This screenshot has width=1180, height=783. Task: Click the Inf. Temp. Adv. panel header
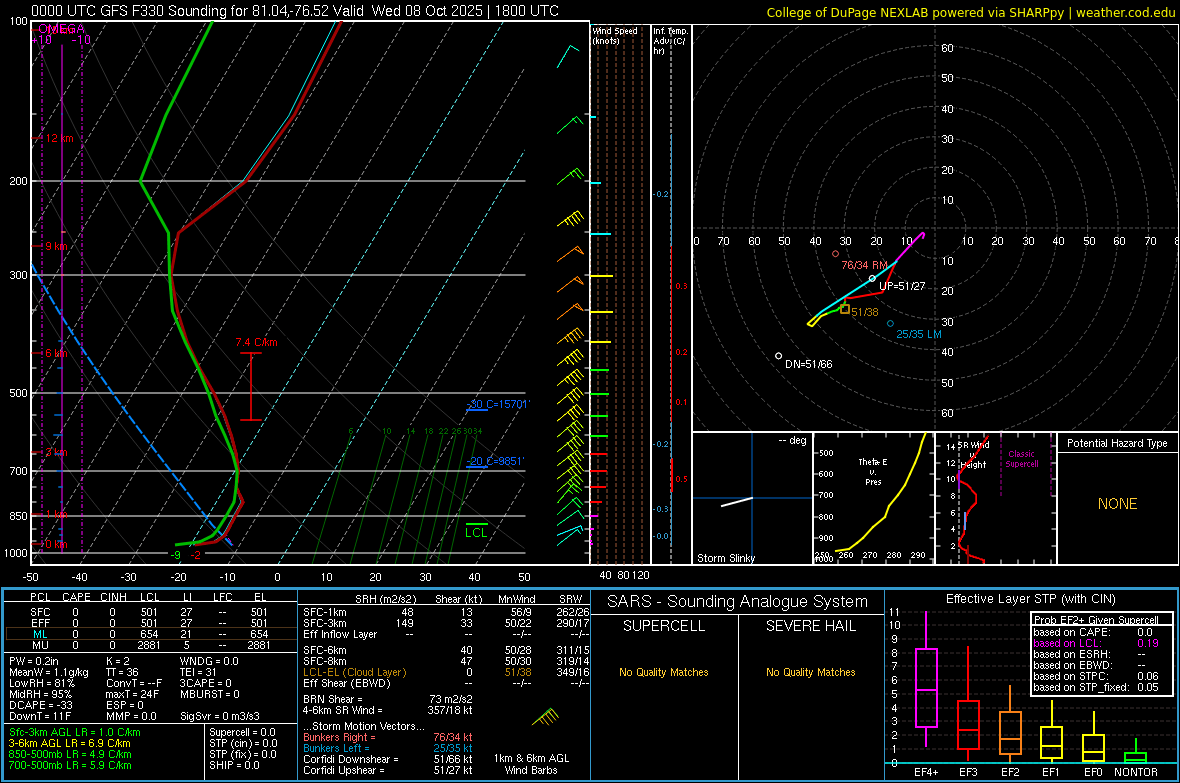click(x=670, y=41)
